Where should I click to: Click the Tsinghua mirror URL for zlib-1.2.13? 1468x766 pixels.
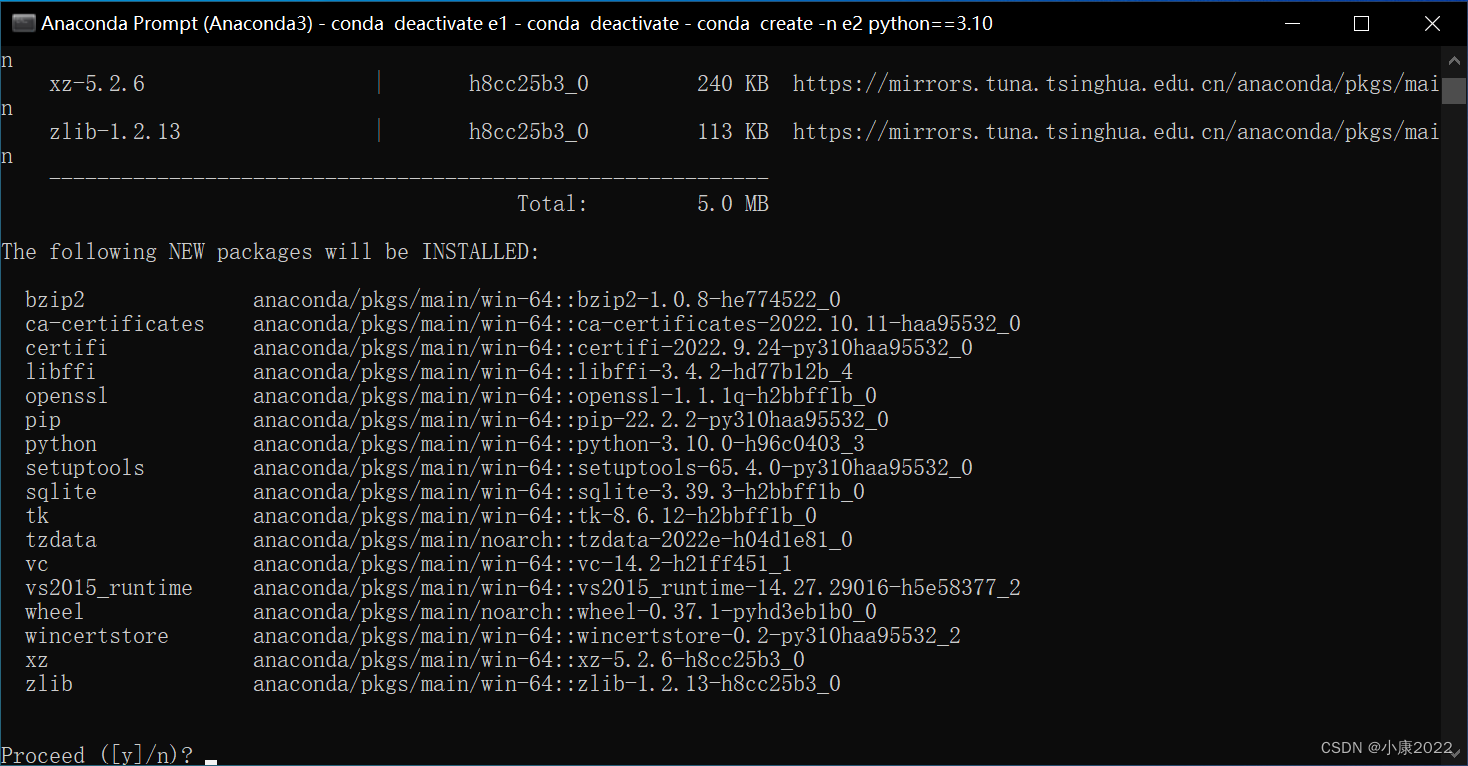[1115, 132]
